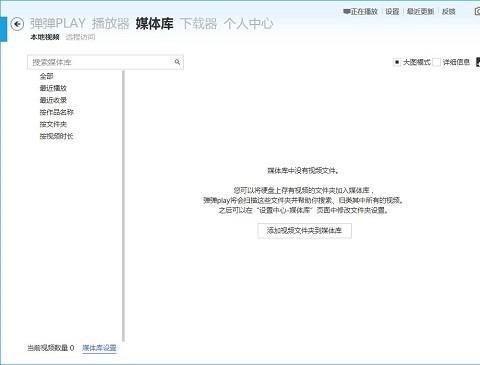Viewport: 480px width, 365px height.
Task: Click 反馈 feedback link
Action: coord(448,12)
